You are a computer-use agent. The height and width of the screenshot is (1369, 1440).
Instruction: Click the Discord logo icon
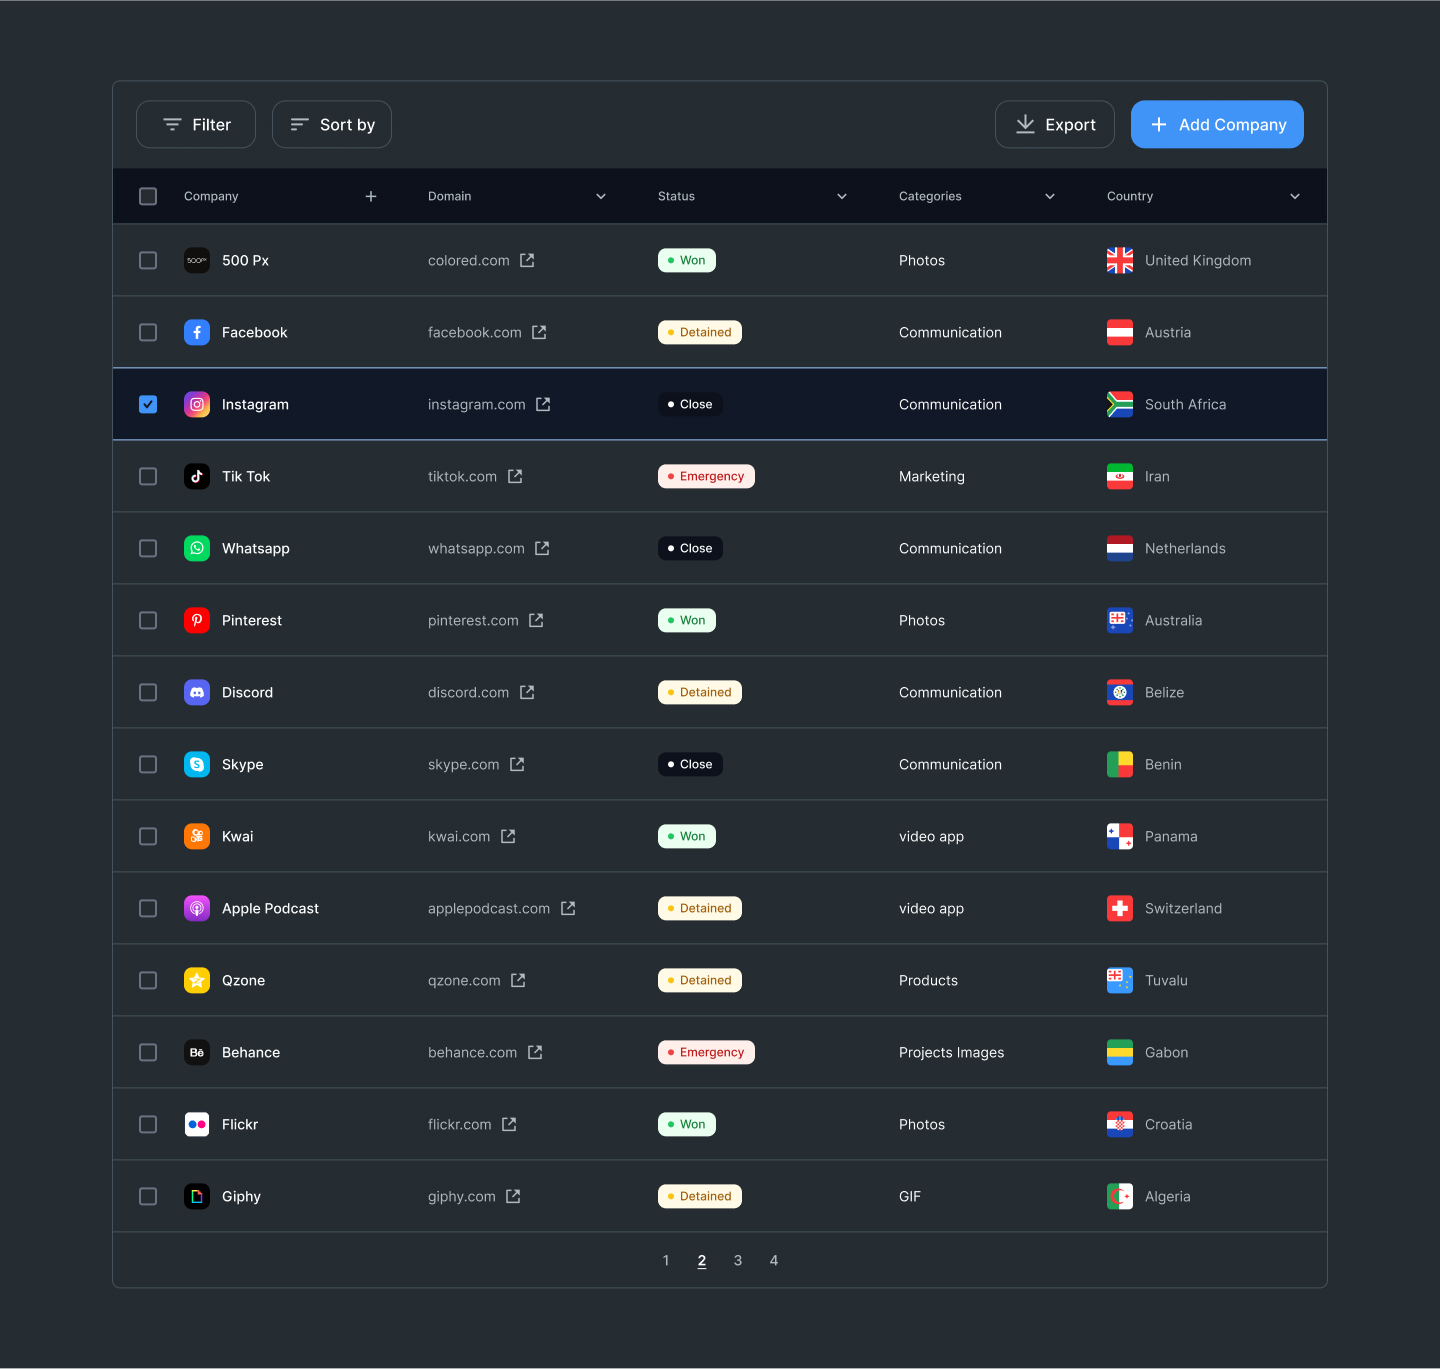(197, 692)
